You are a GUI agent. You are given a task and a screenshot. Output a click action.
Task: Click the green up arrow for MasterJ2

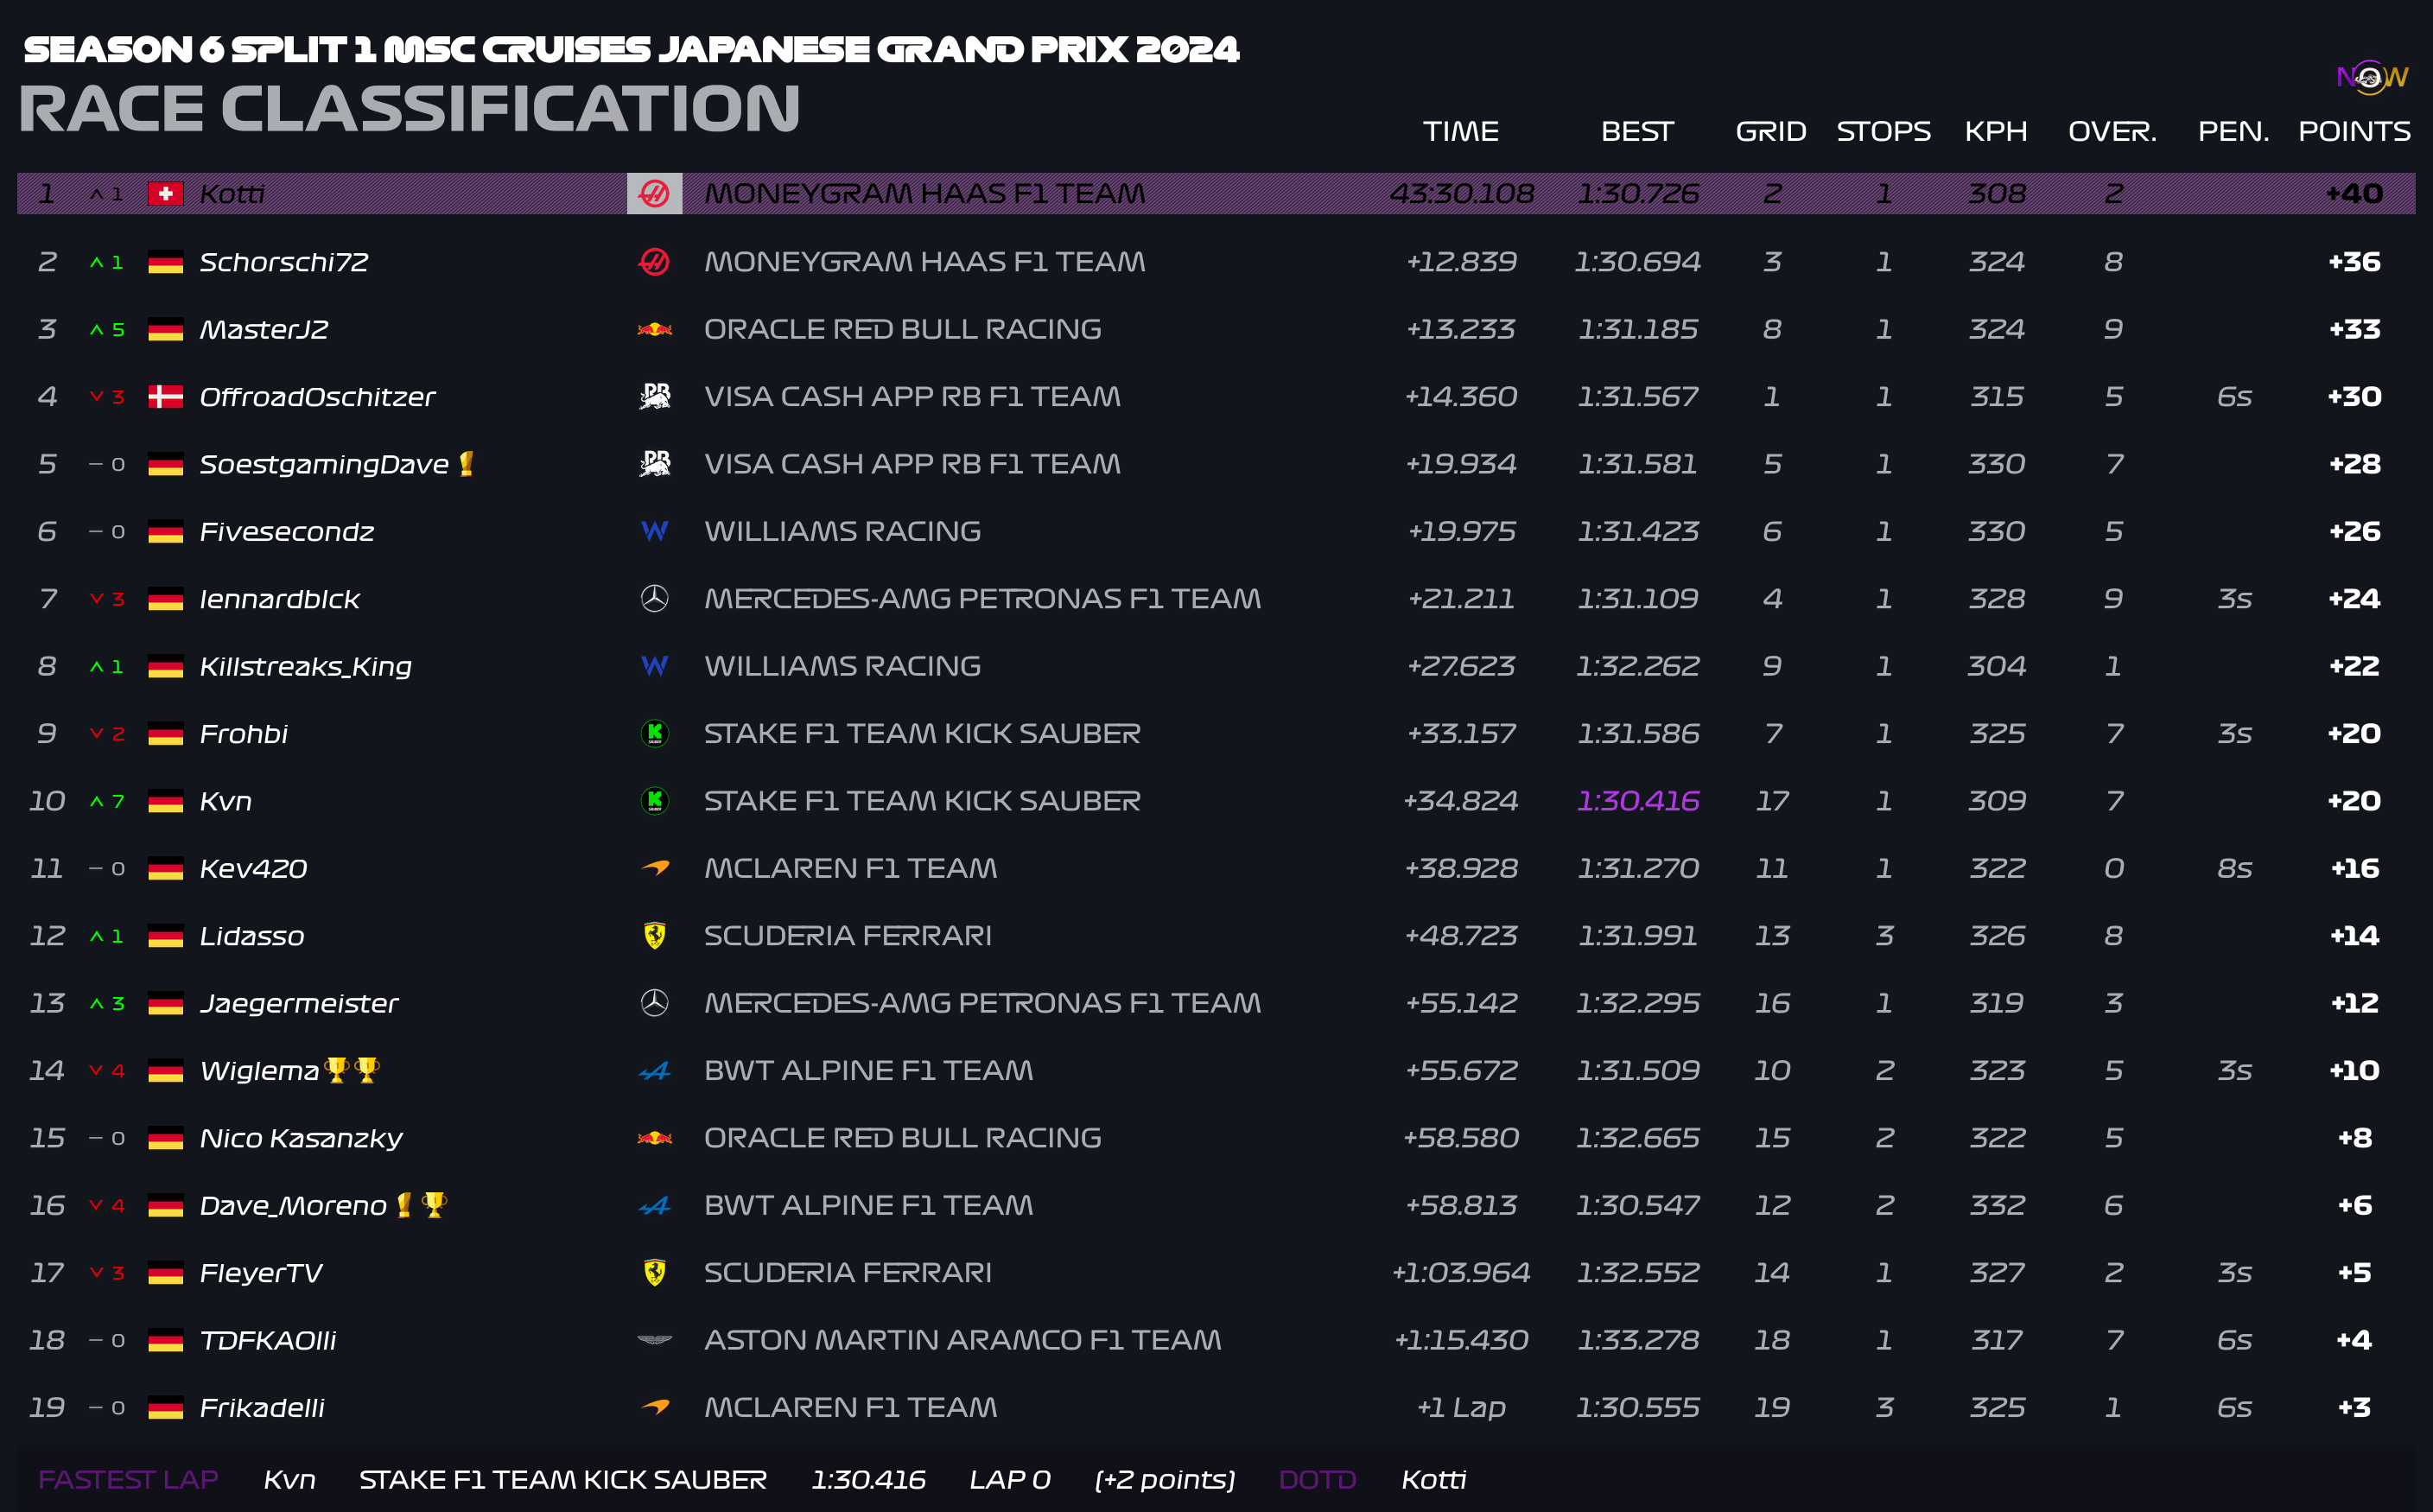coord(97,330)
